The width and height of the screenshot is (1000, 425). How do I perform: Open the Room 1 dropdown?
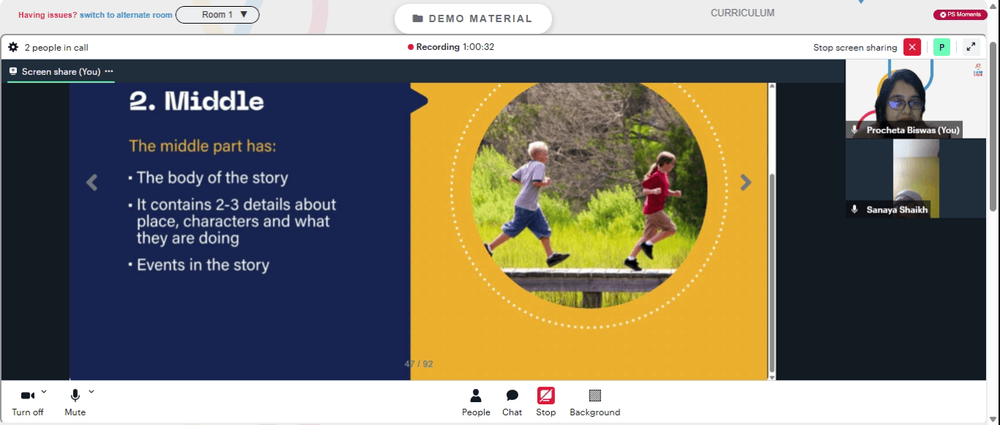point(217,15)
